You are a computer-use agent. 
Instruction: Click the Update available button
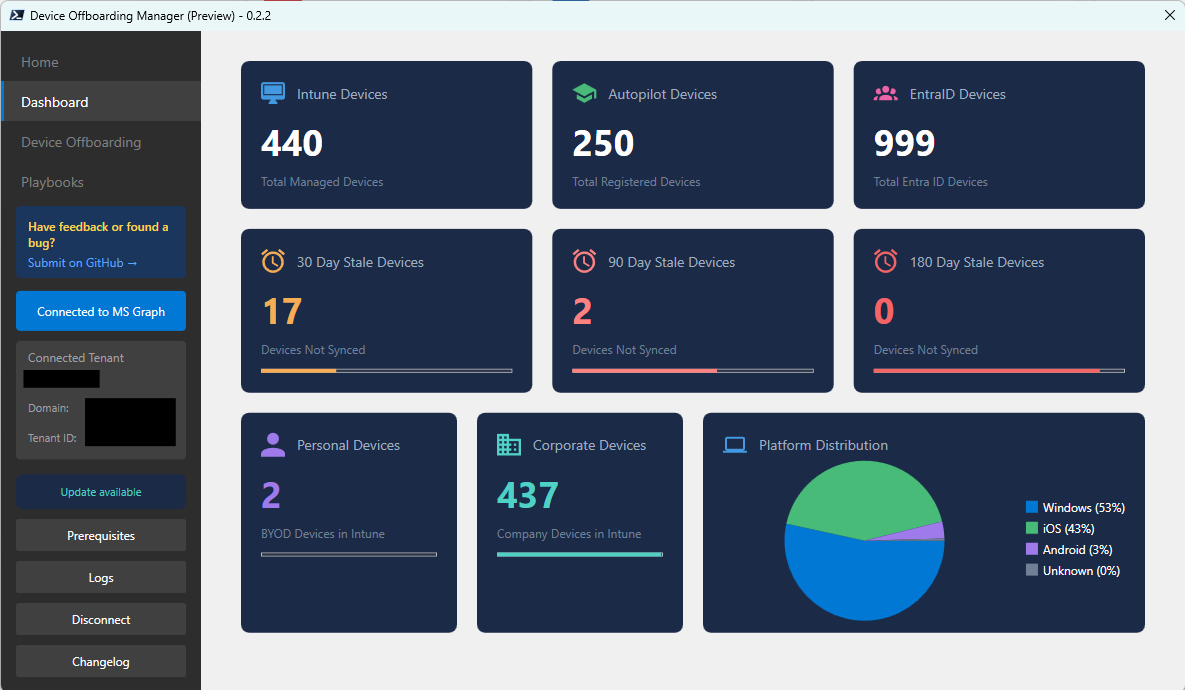click(101, 492)
